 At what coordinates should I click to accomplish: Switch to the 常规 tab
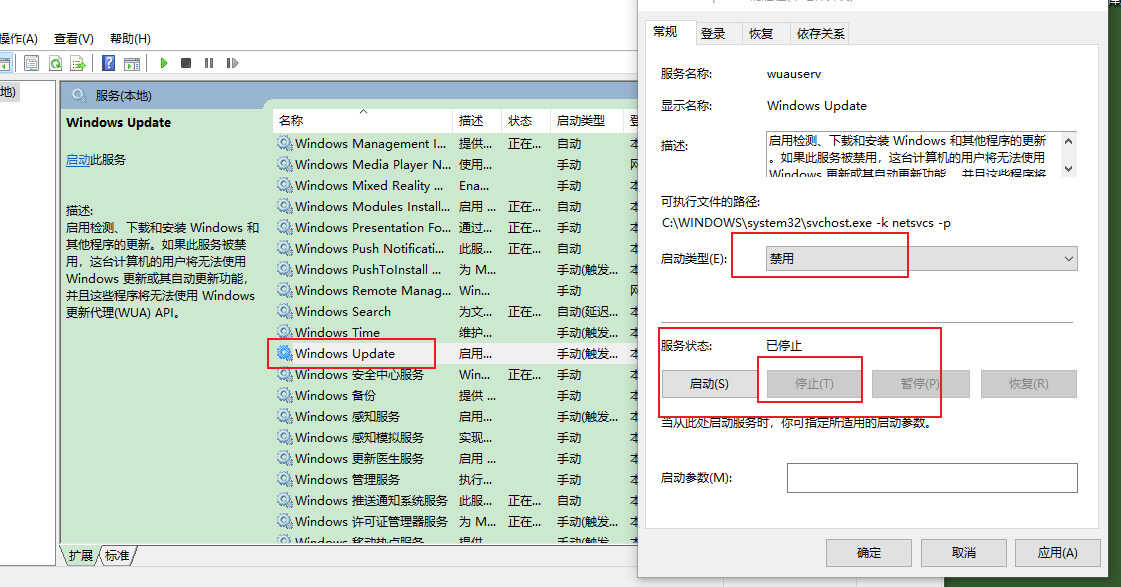point(665,31)
